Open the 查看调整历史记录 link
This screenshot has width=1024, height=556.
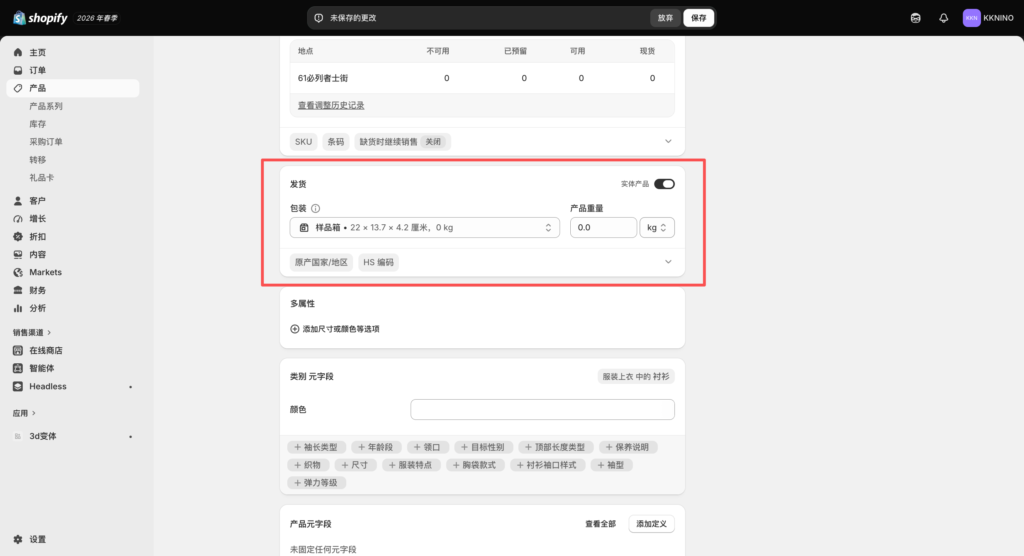pyautogui.click(x=331, y=105)
